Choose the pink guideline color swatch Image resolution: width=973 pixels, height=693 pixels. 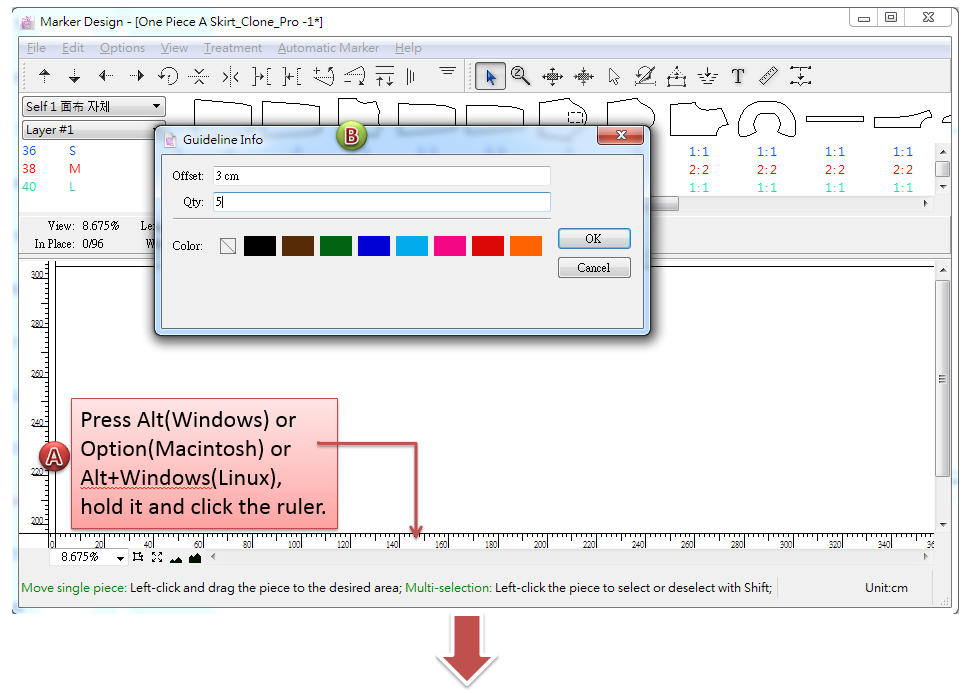tap(450, 246)
